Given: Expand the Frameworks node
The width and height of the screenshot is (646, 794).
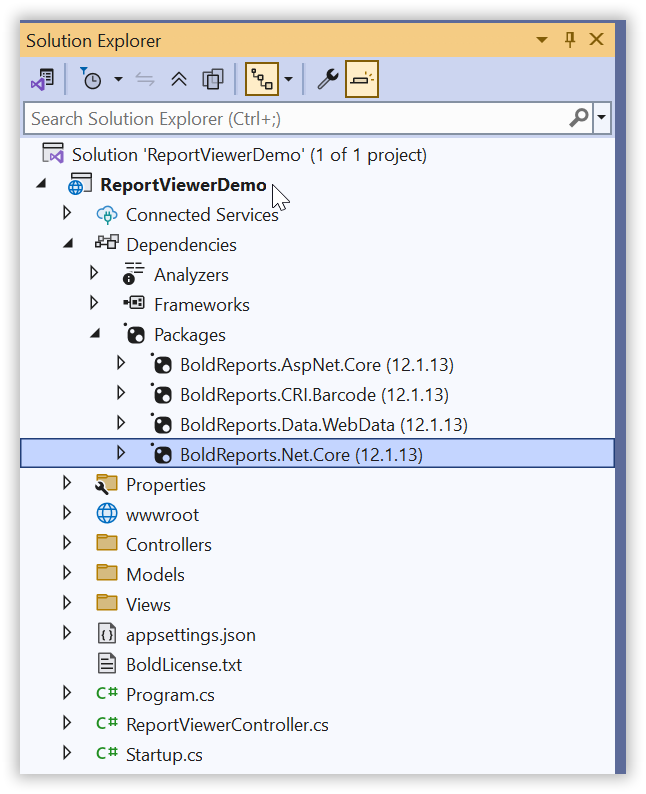Looking at the screenshot, I should point(94,303).
